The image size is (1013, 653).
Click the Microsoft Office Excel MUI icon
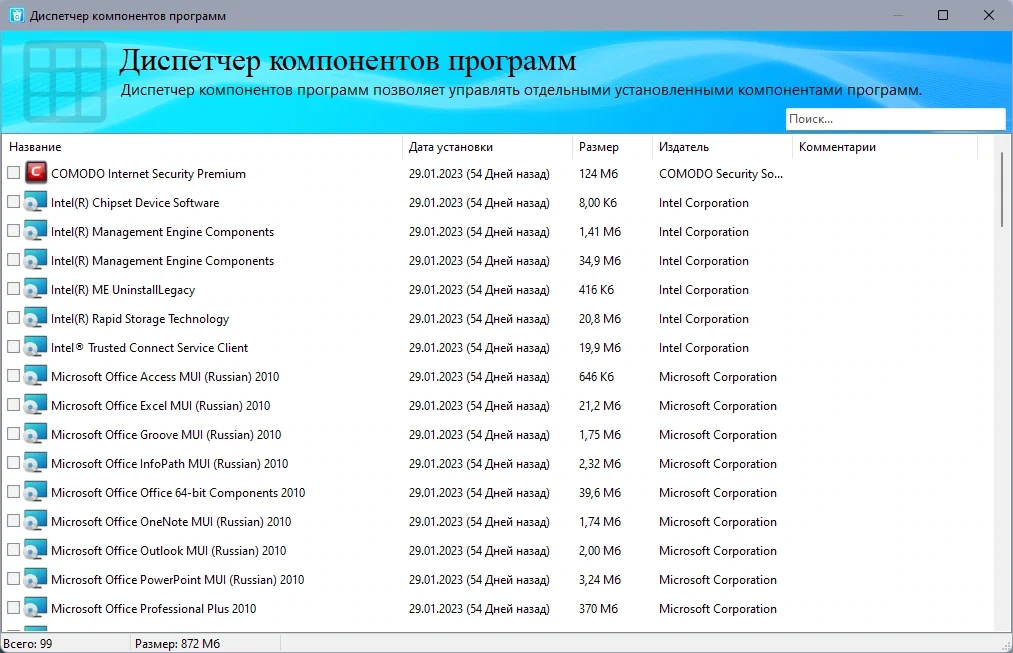click(36, 405)
